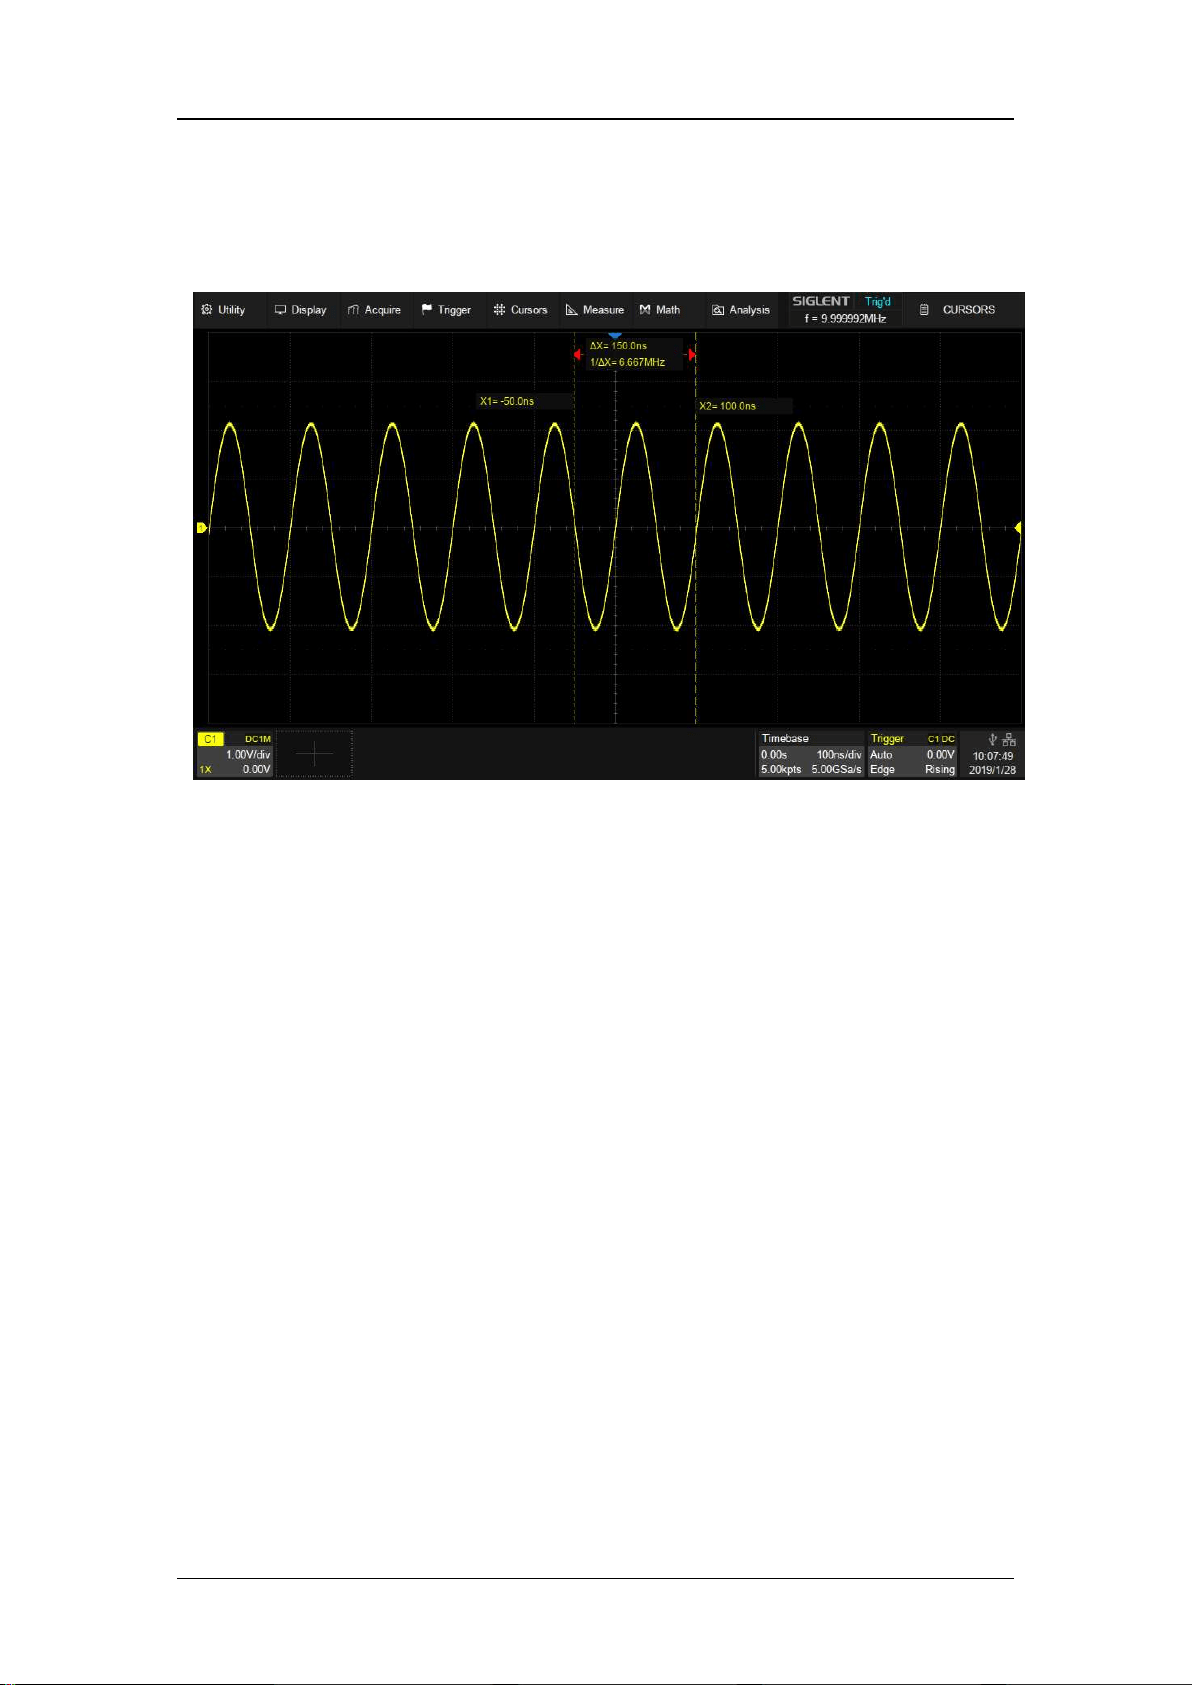Click the Utility gear icon
Viewport: 1192px width, 1685px height.
(207, 310)
